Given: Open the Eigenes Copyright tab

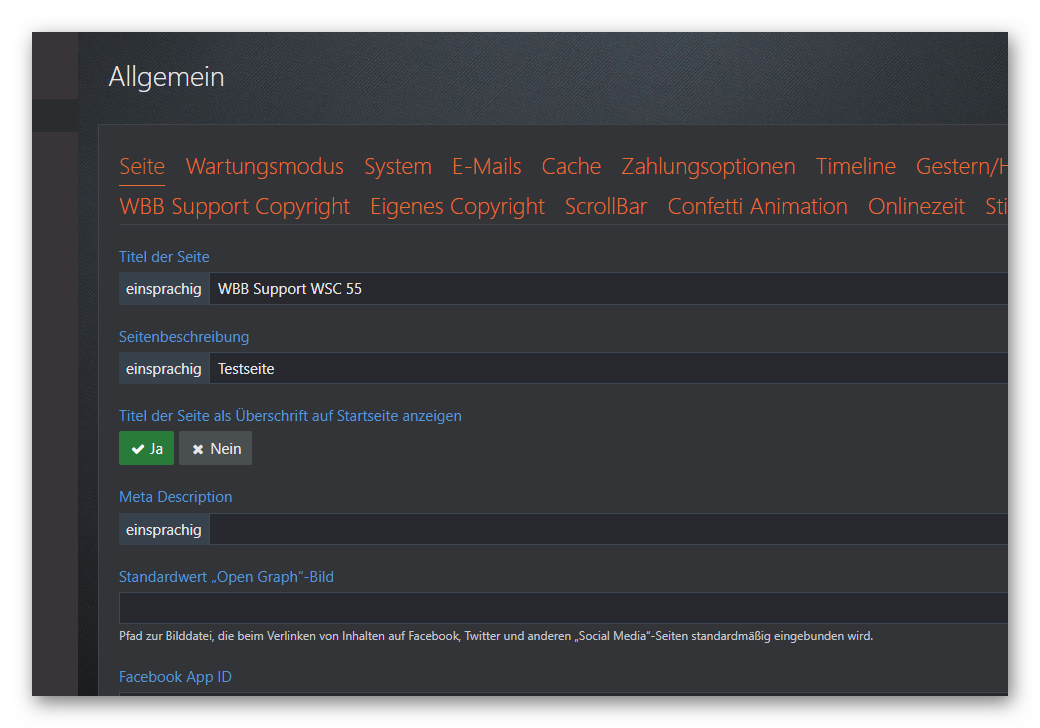Looking at the screenshot, I should pos(457,207).
